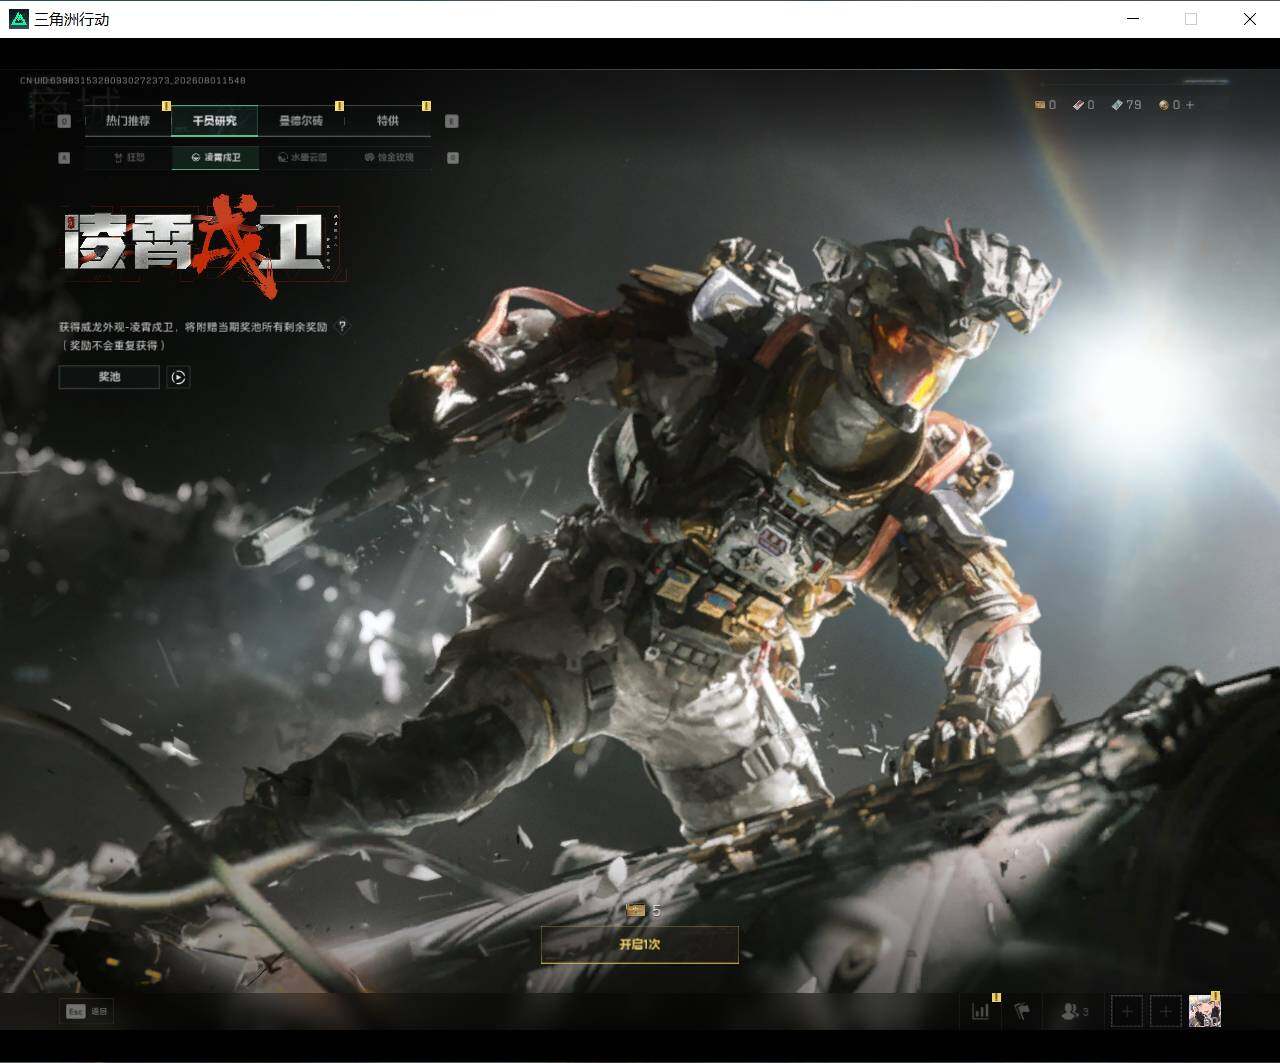The height and width of the screenshot is (1063, 1280).
Task: Click the Esc 返回 button
Action: 87,1011
